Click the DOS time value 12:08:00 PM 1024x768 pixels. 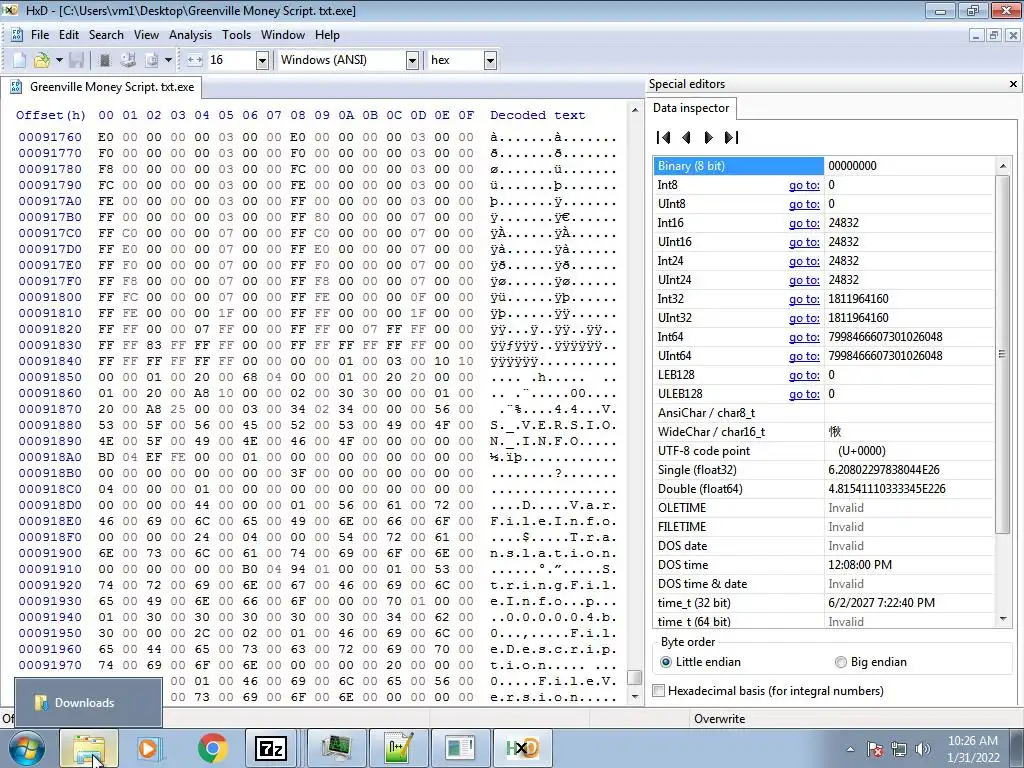pyautogui.click(x=859, y=565)
